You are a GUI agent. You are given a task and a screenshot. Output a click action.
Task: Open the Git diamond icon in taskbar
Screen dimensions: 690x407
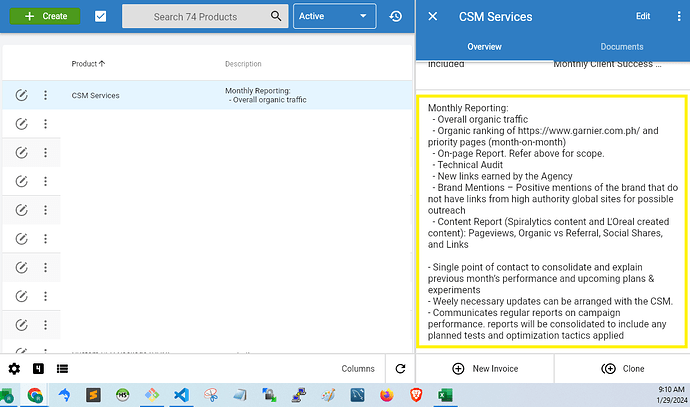point(152,395)
